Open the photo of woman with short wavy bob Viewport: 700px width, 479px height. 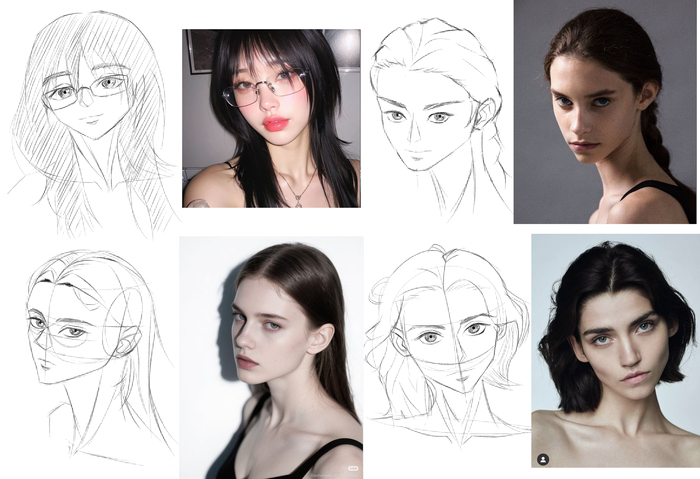click(613, 350)
